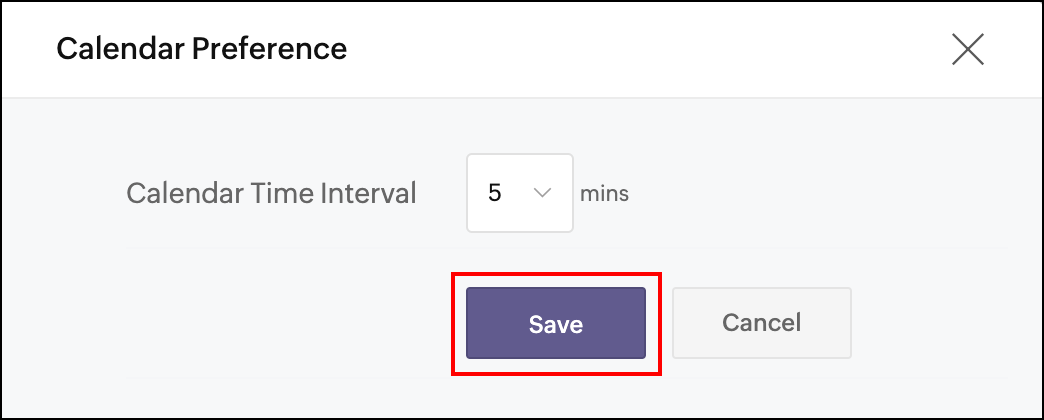Select the value 5 in the interval box

[495, 193]
